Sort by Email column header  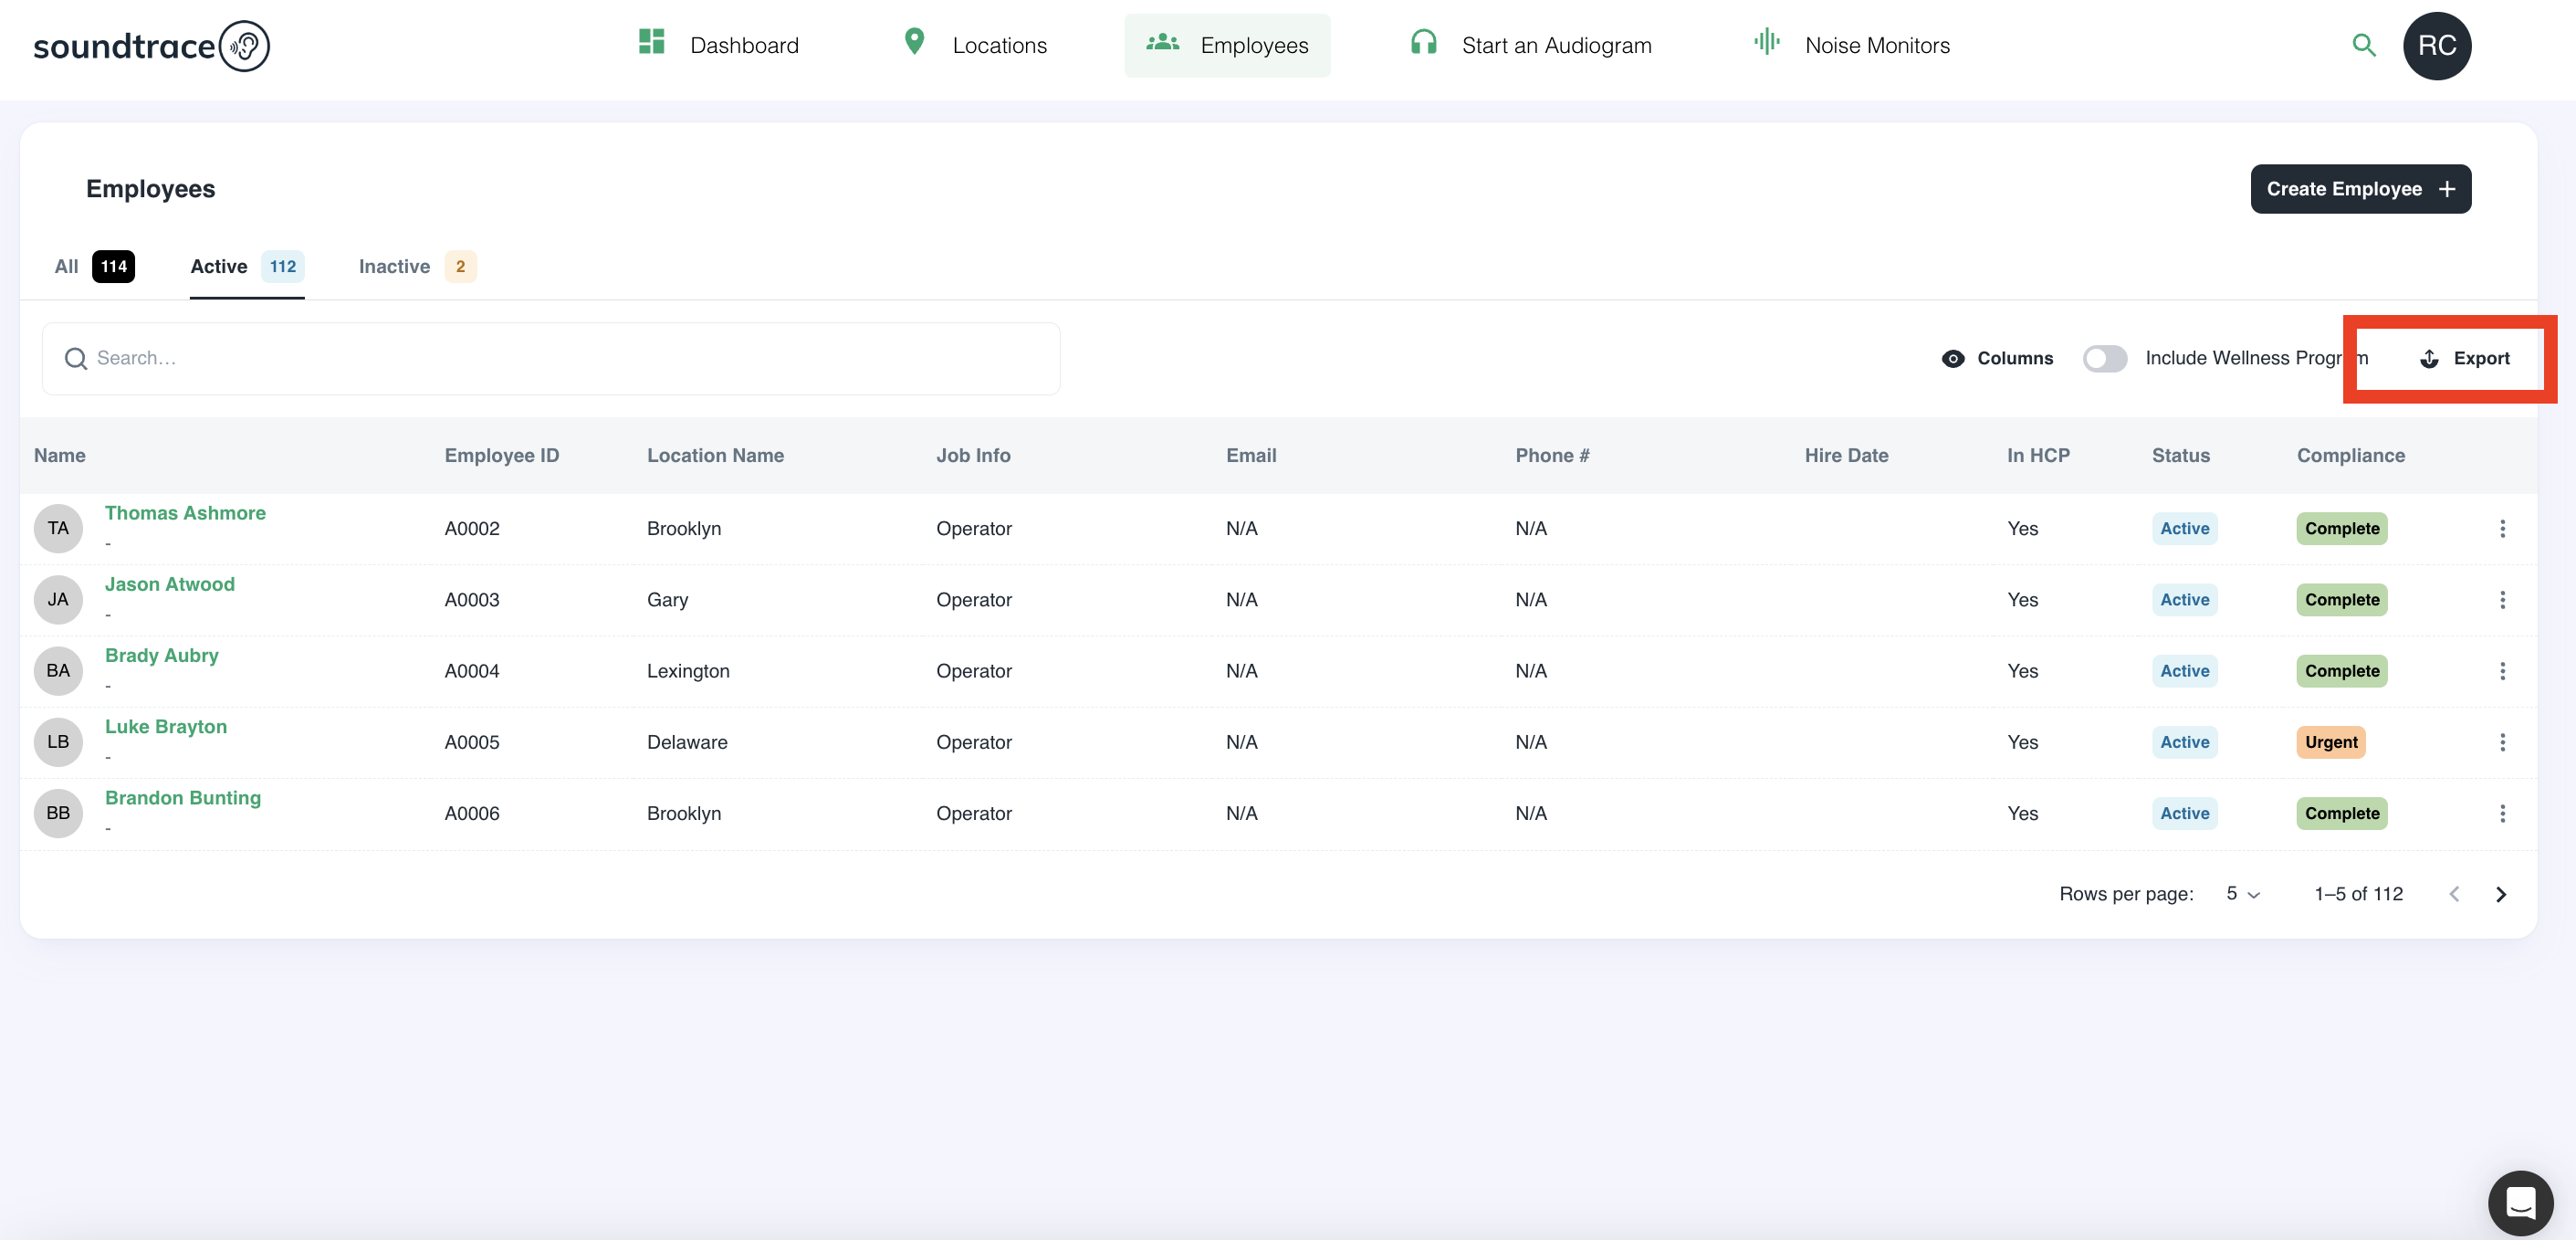pos(1251,455)
